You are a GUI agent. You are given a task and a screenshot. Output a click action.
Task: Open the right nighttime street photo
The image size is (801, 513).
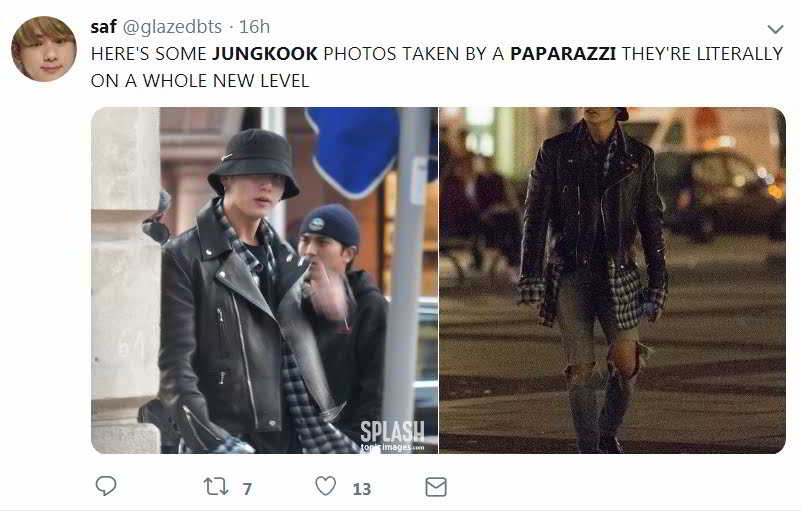pos(612,280)
